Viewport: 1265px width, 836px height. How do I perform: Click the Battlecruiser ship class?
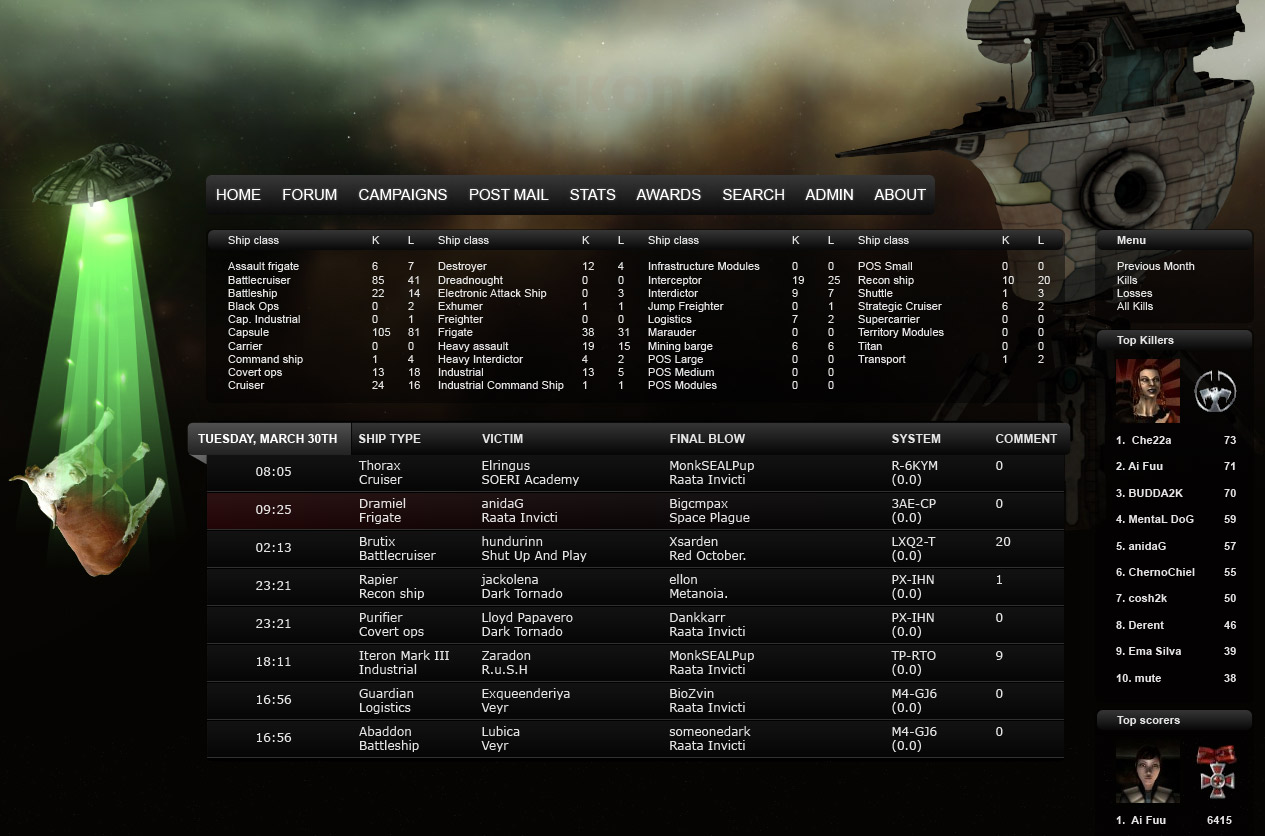point(259,280)
